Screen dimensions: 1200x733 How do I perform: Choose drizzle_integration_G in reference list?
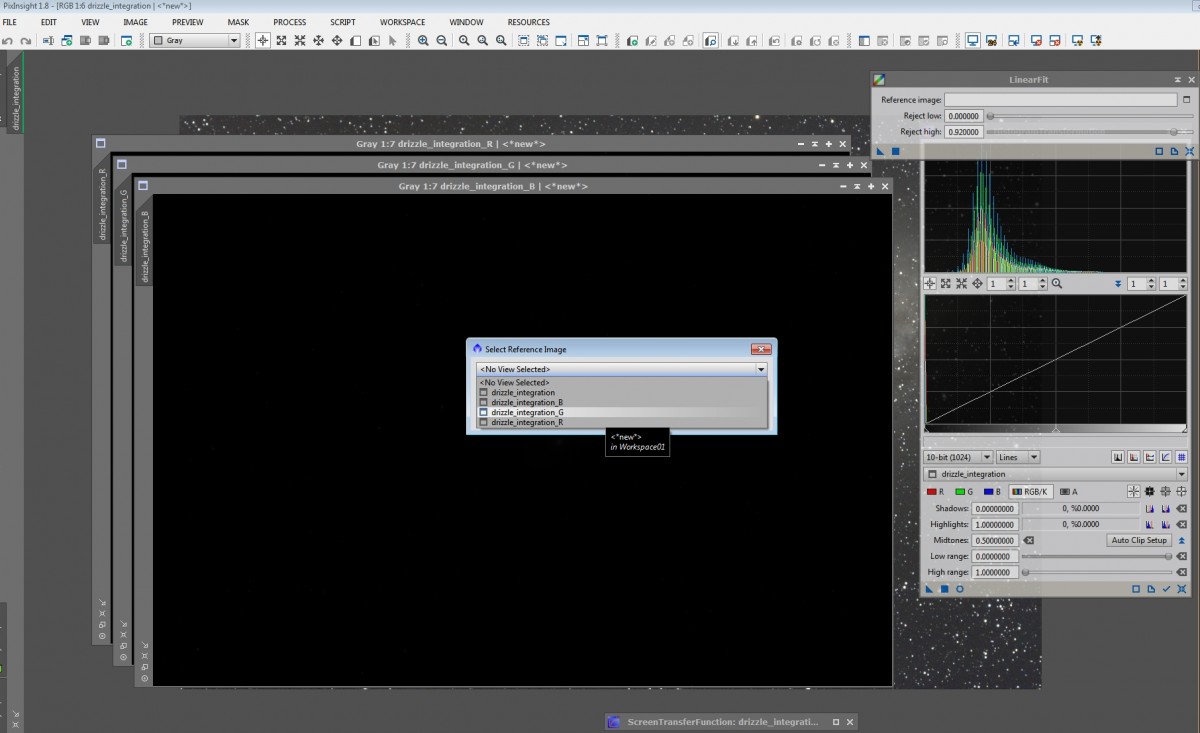pos(622,412)
